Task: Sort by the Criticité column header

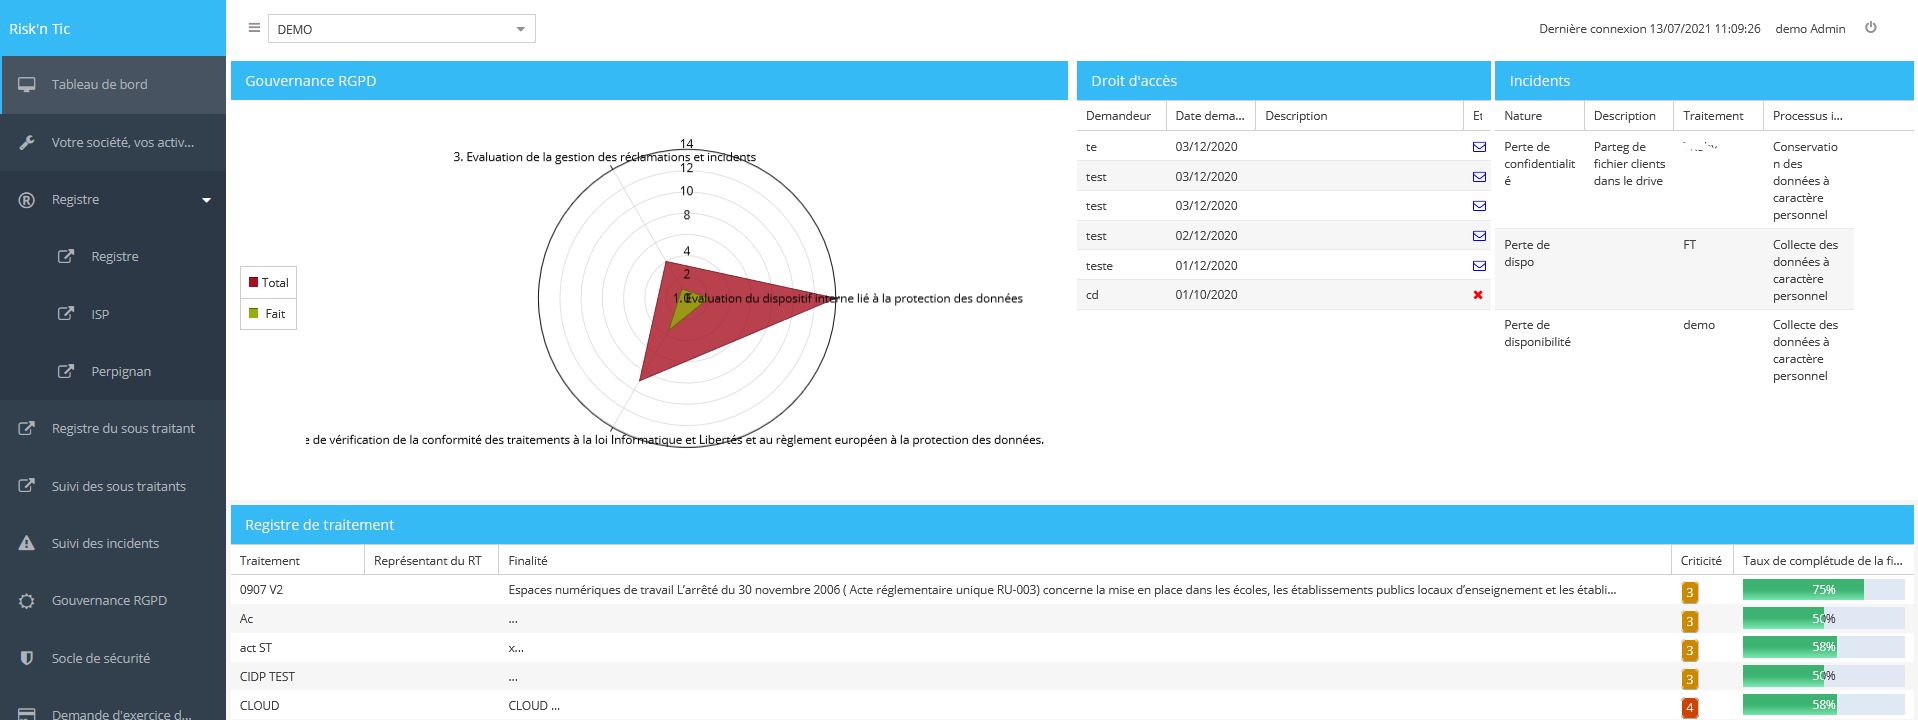Action: tap(1700, 561)
